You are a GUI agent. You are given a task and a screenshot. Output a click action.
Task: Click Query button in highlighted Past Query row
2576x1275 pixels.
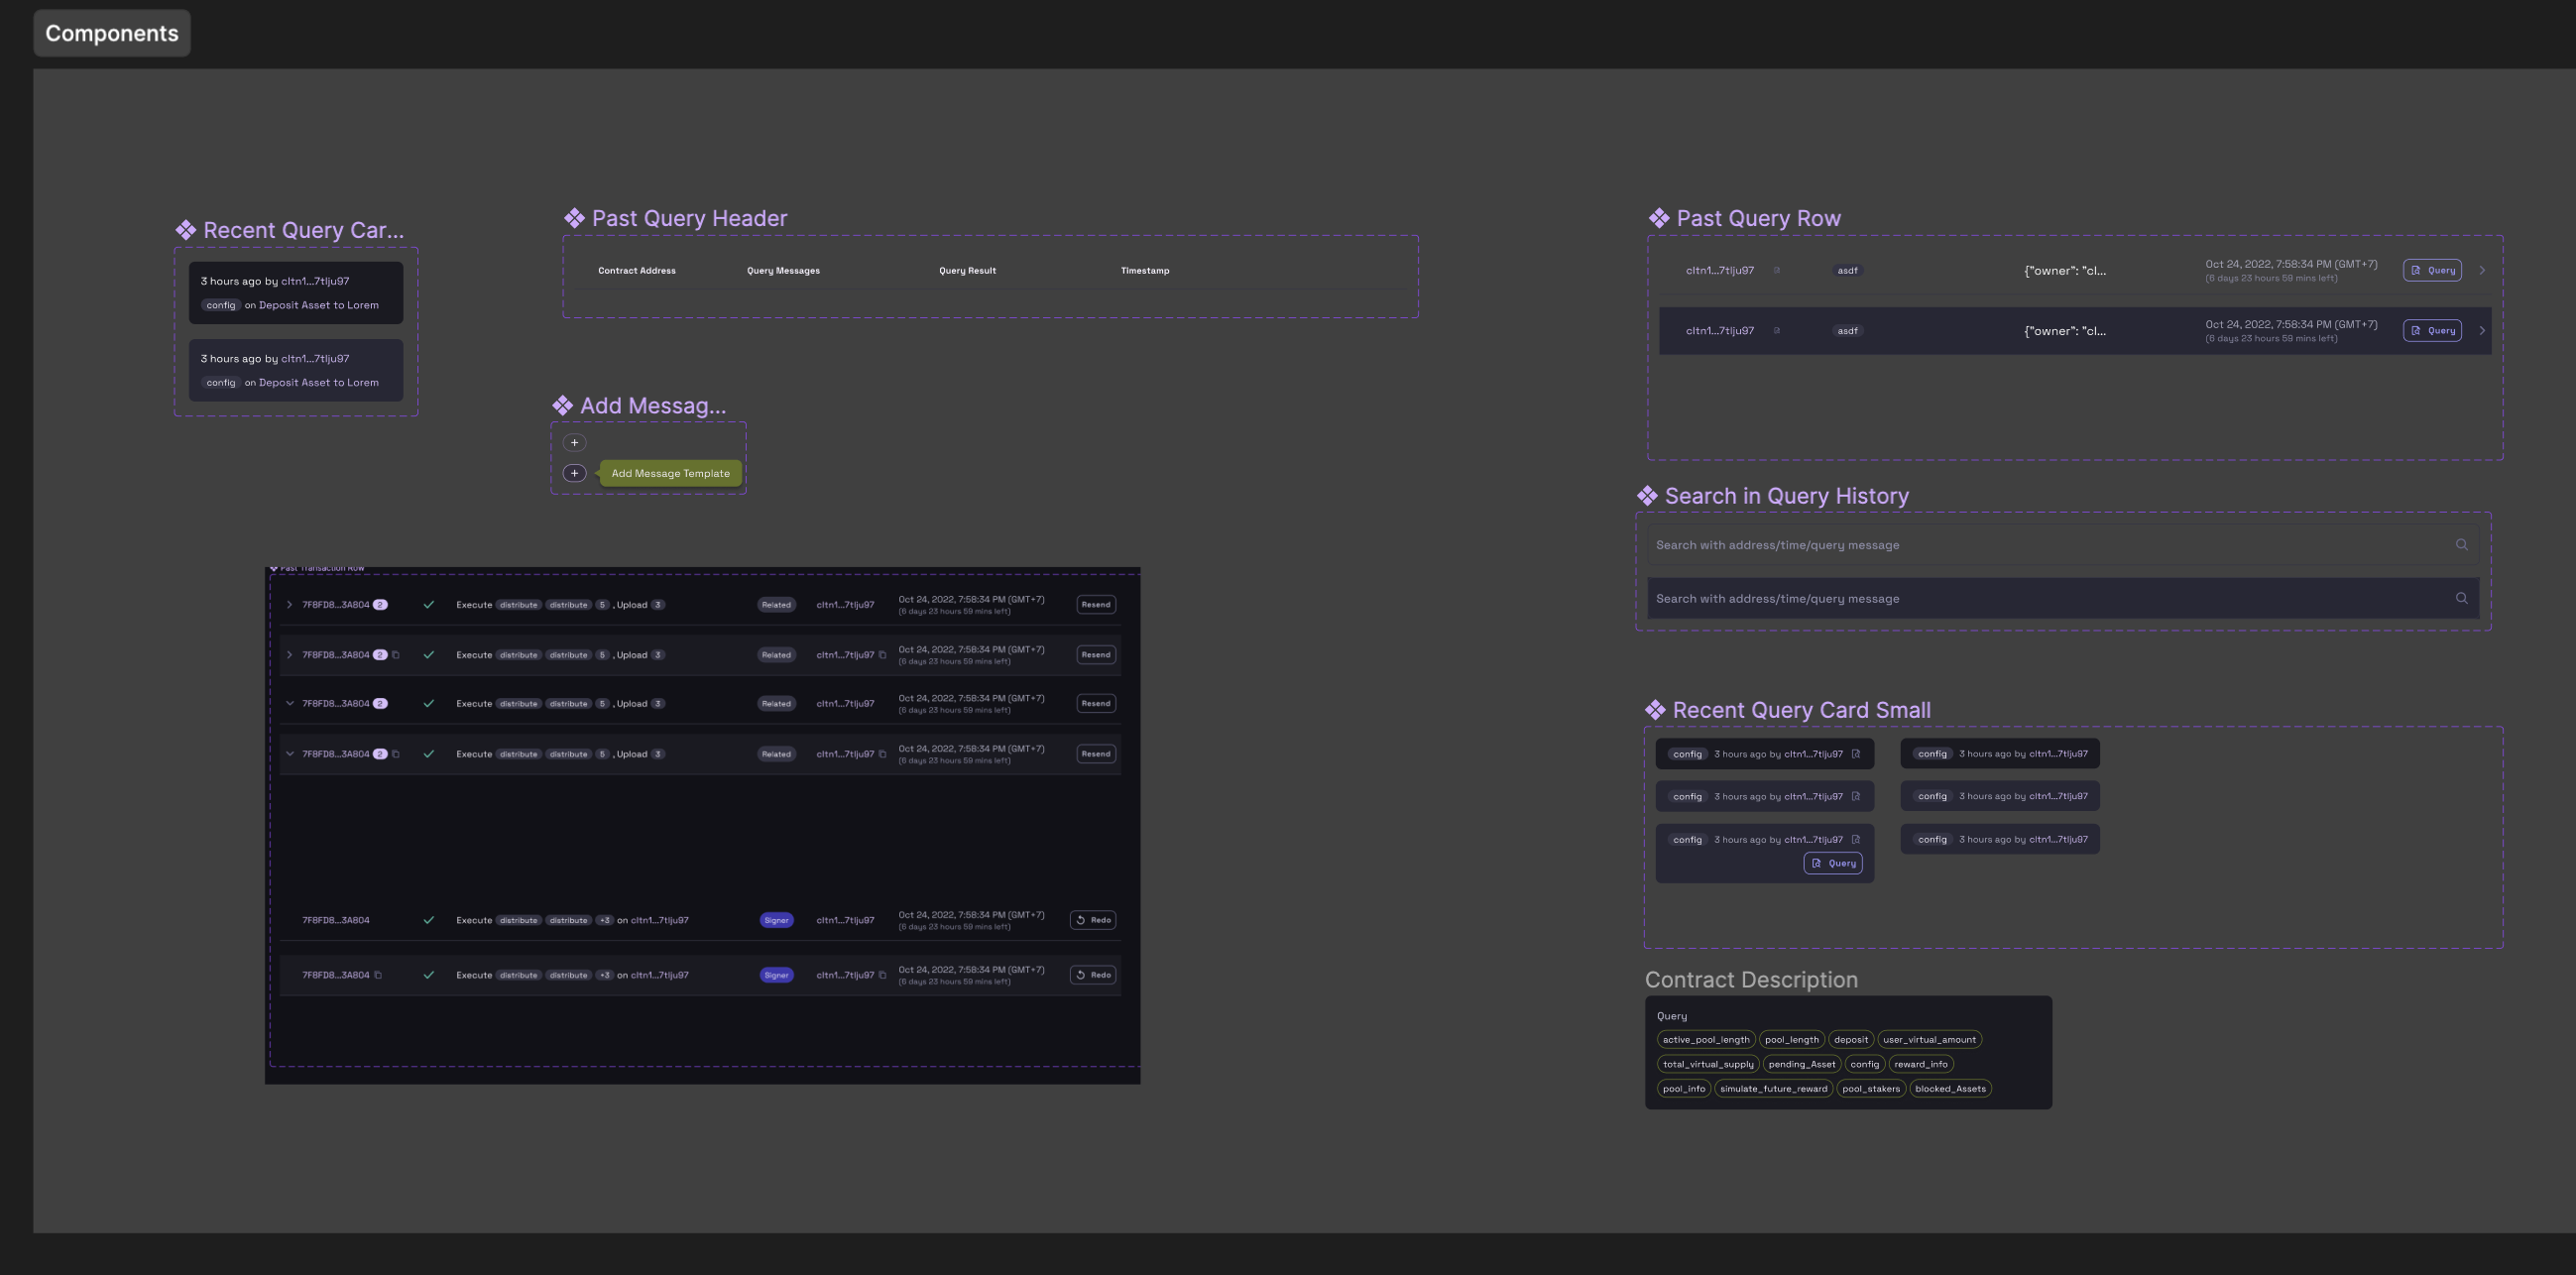click(x=2432, y=330)
